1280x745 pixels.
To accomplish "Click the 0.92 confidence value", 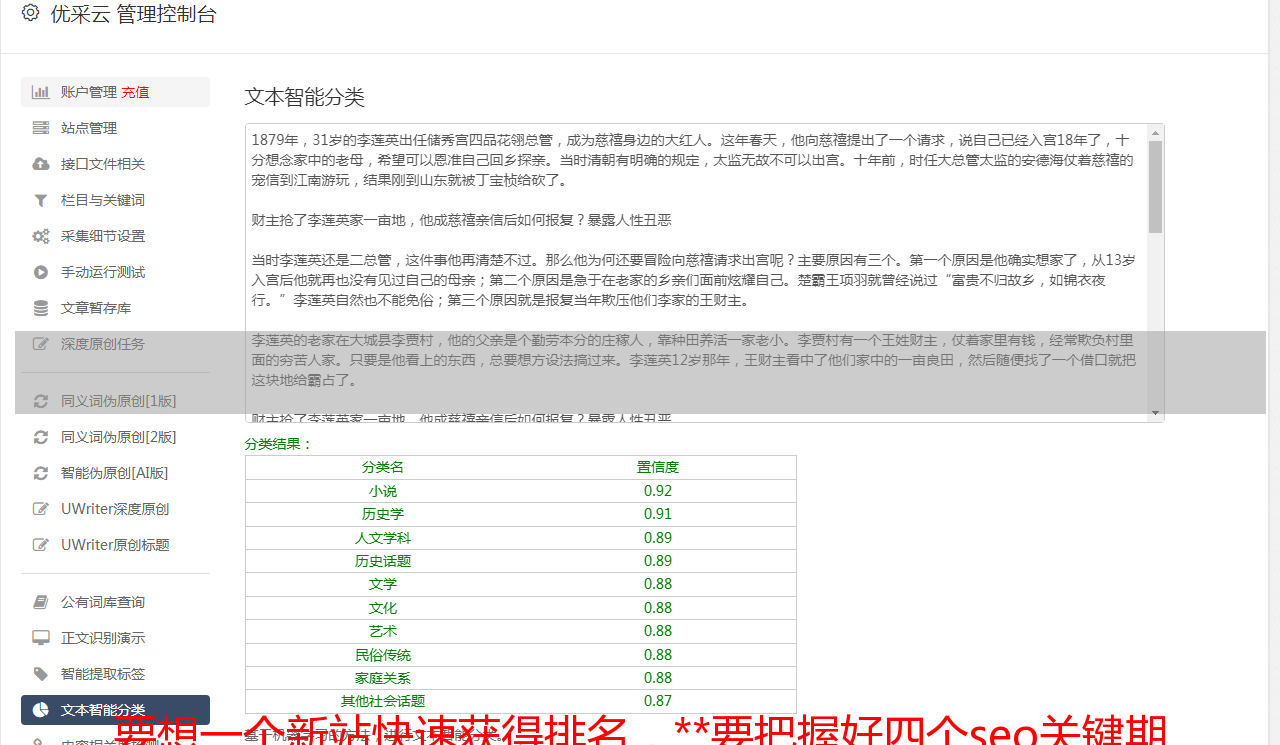I will (658, 491).
